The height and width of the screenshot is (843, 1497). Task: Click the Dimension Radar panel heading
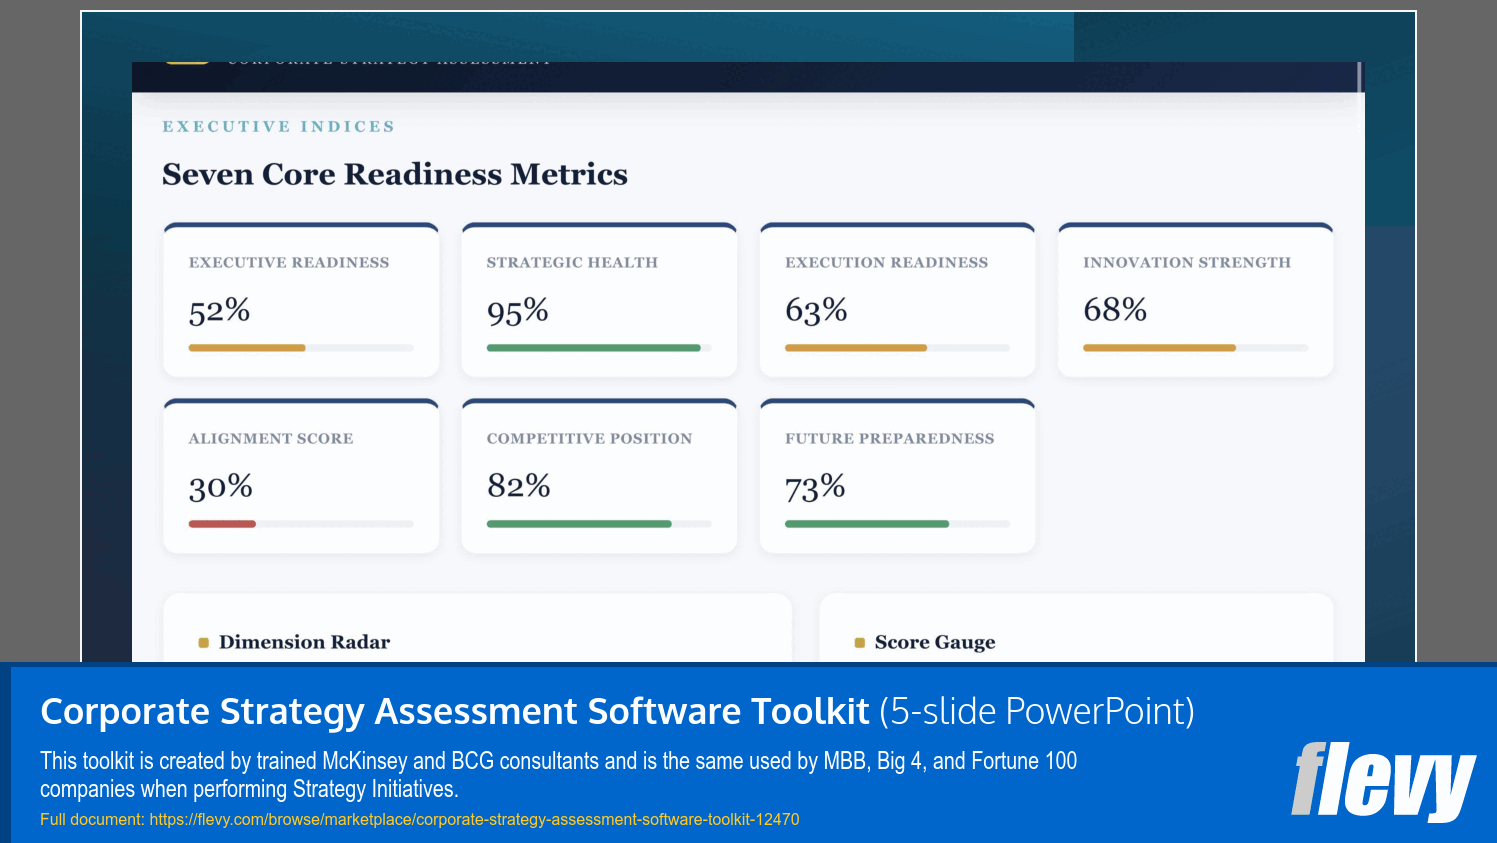pyautogui.click(x=304, y=642)
